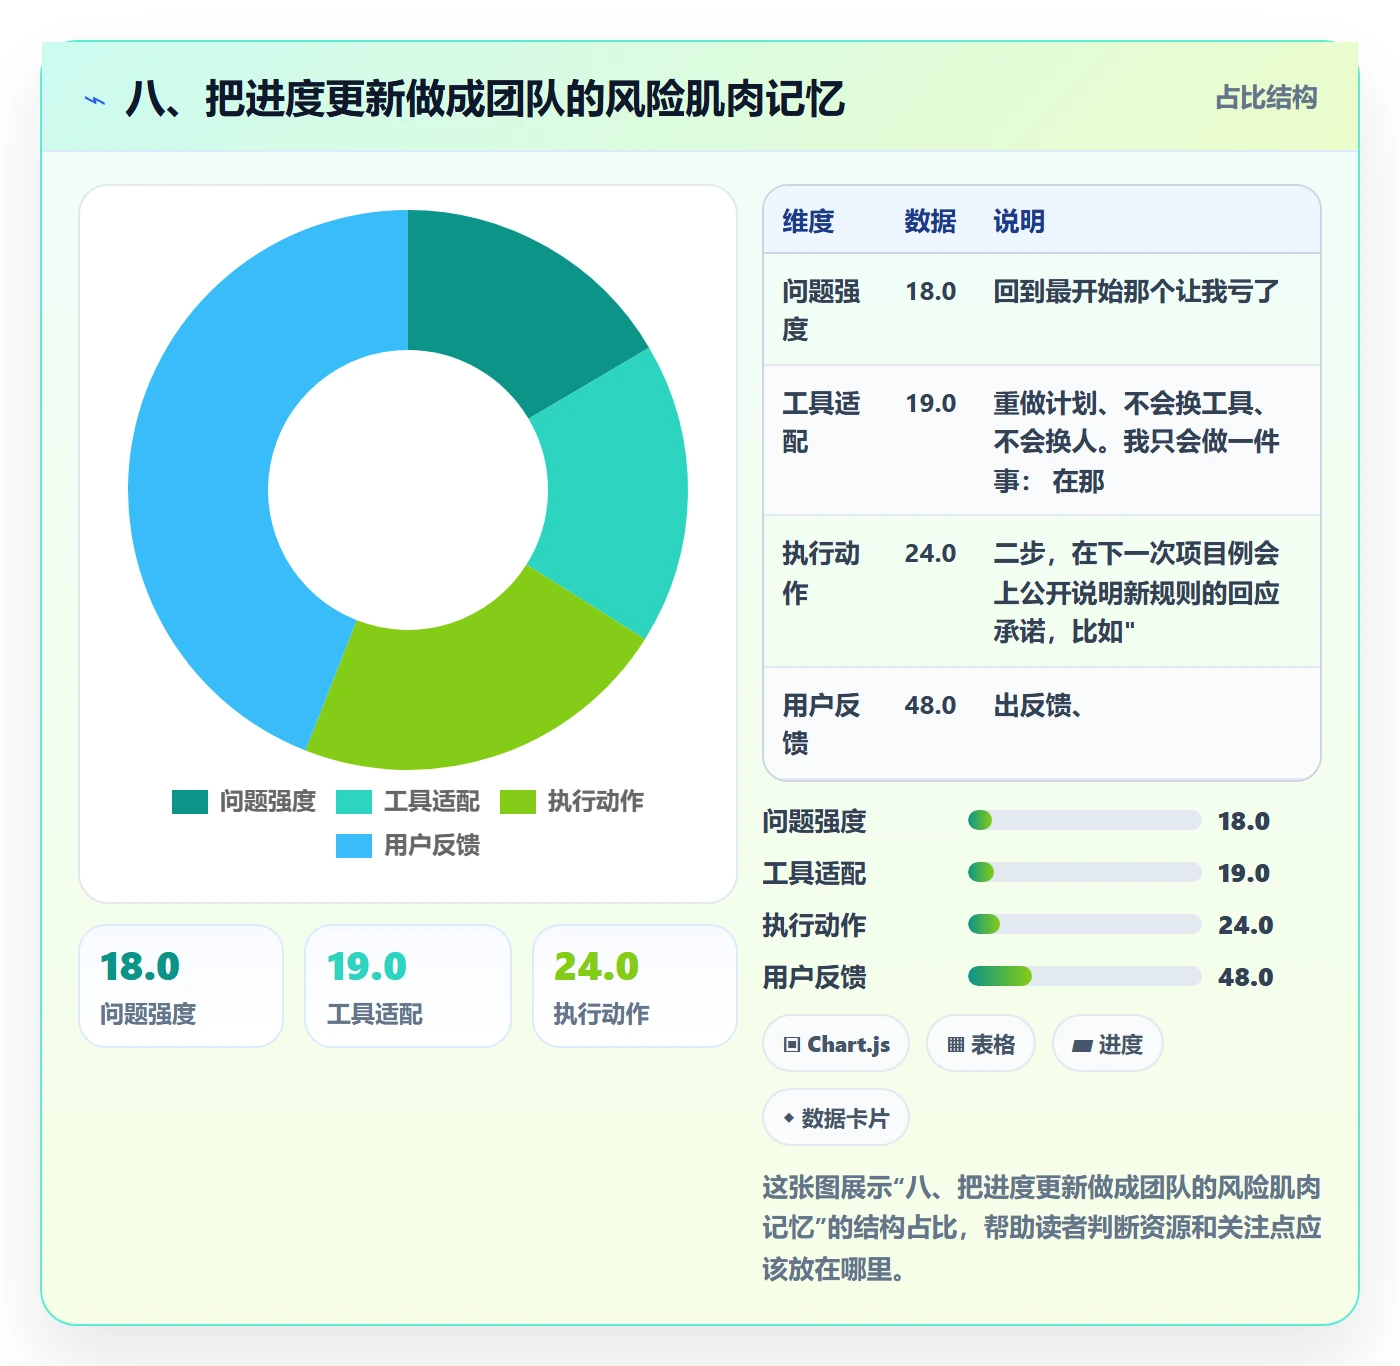Click the 24.0 value beside 执行动作 bar

pyautogui.click(x=1245, y=925)
